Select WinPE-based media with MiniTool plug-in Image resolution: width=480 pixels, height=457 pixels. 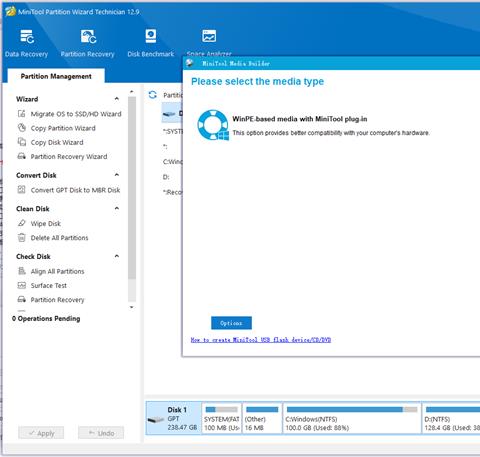(x=300, y=119)
